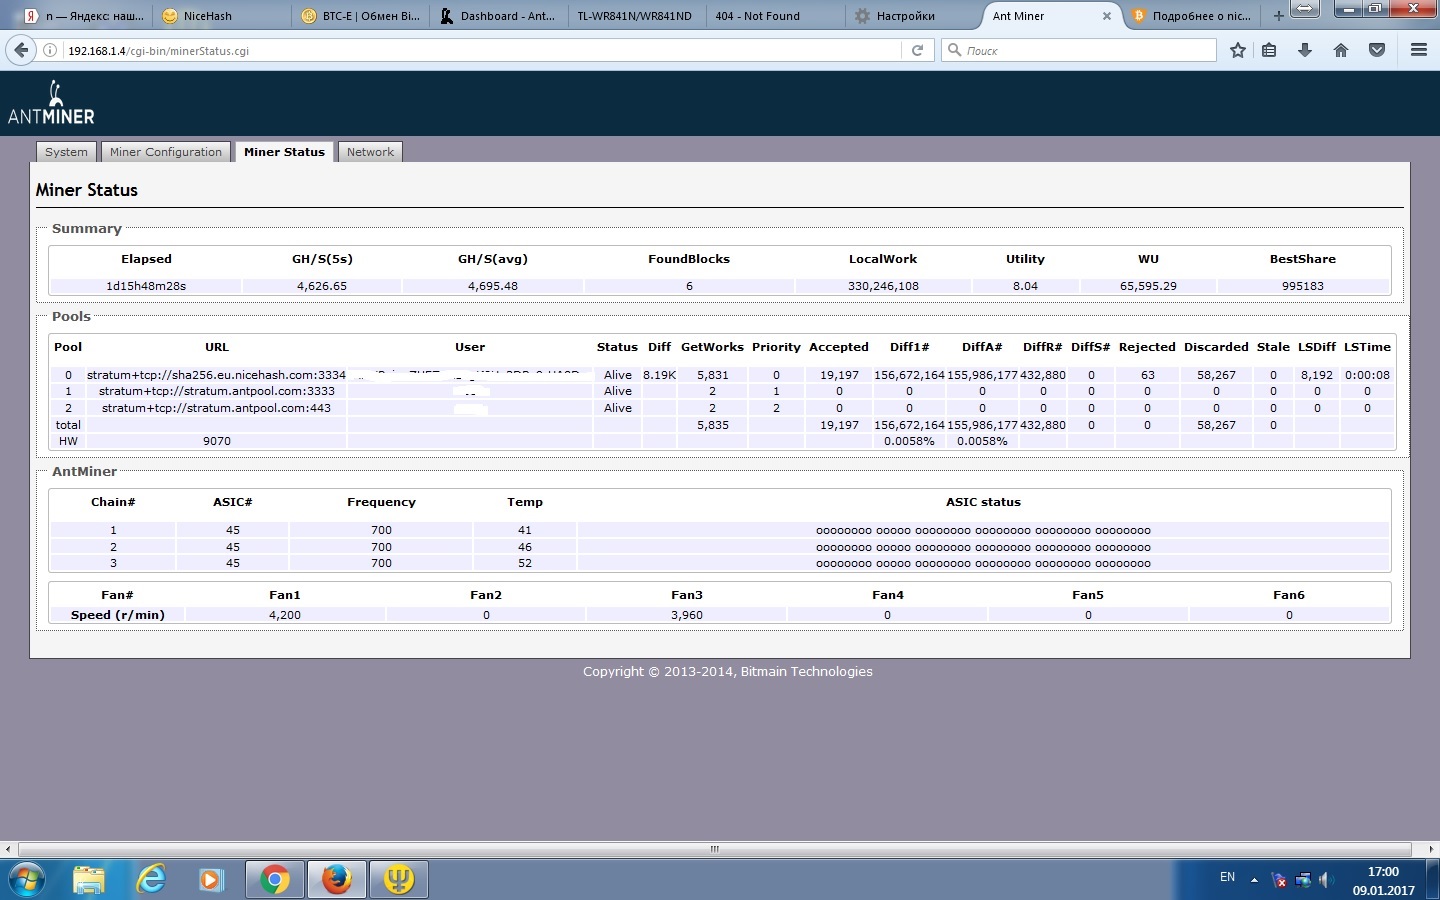The image size is (1440, 900).
Task: Click the stratum.antpool.com:443 pool URL
Action: 216,408
